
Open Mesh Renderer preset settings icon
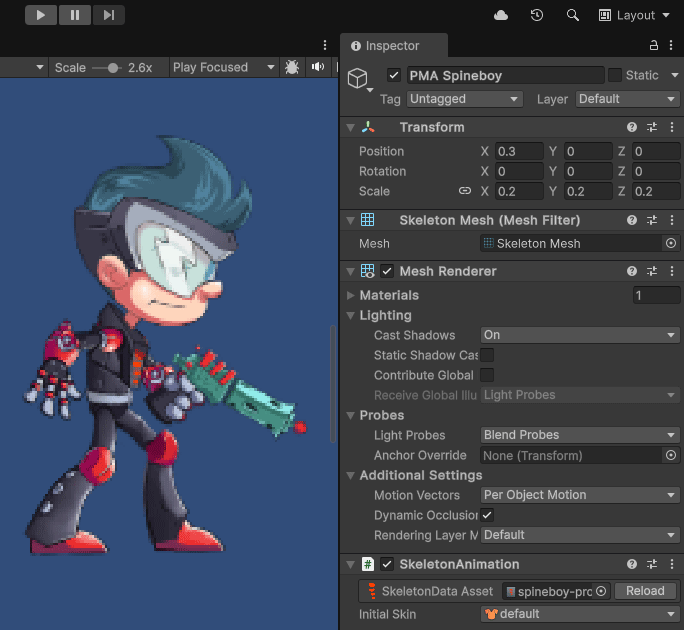pos(652,271)
